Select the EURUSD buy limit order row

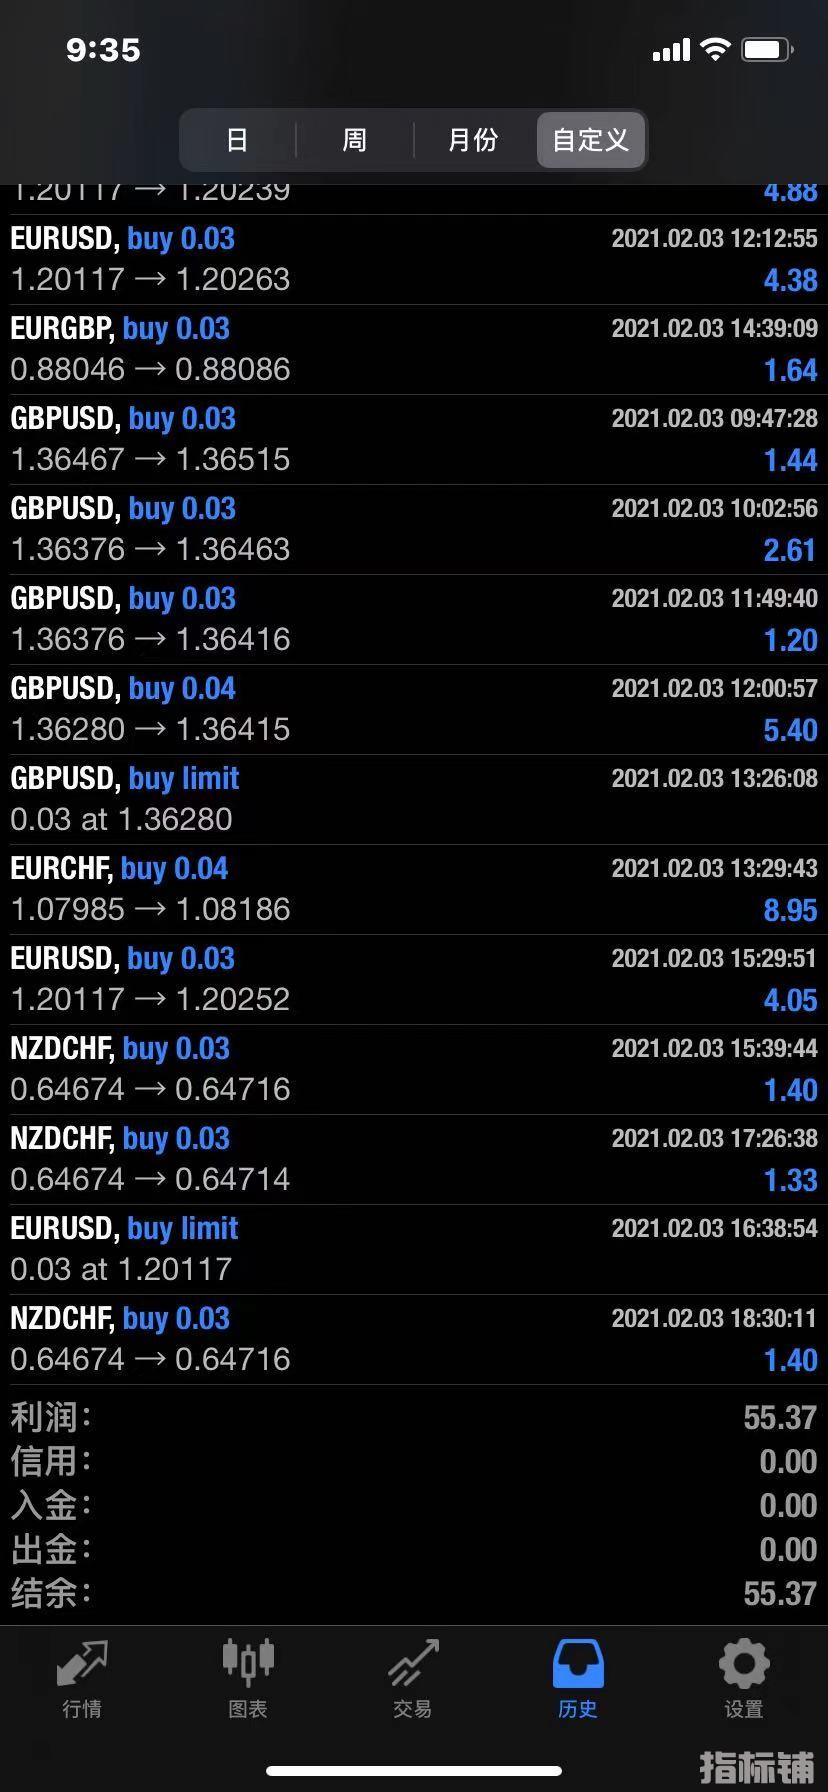click(x=414, y=1249)
